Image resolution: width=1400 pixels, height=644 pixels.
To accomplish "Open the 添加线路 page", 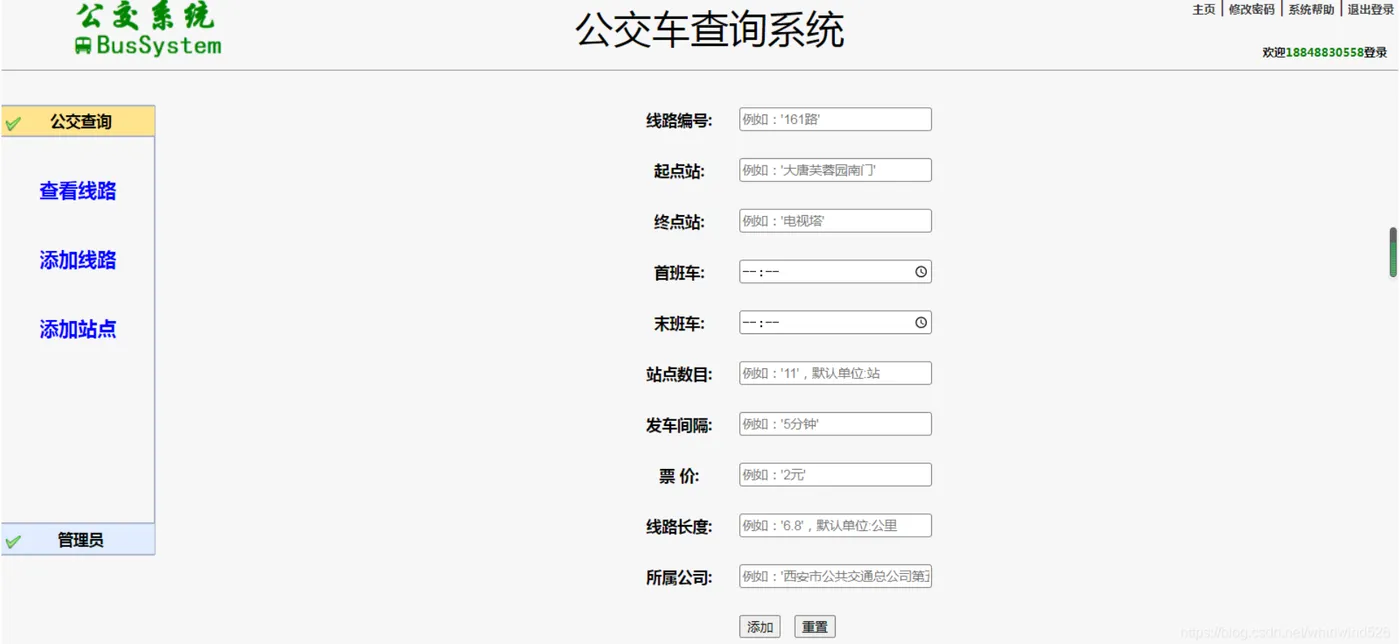I will coord(78,260).
